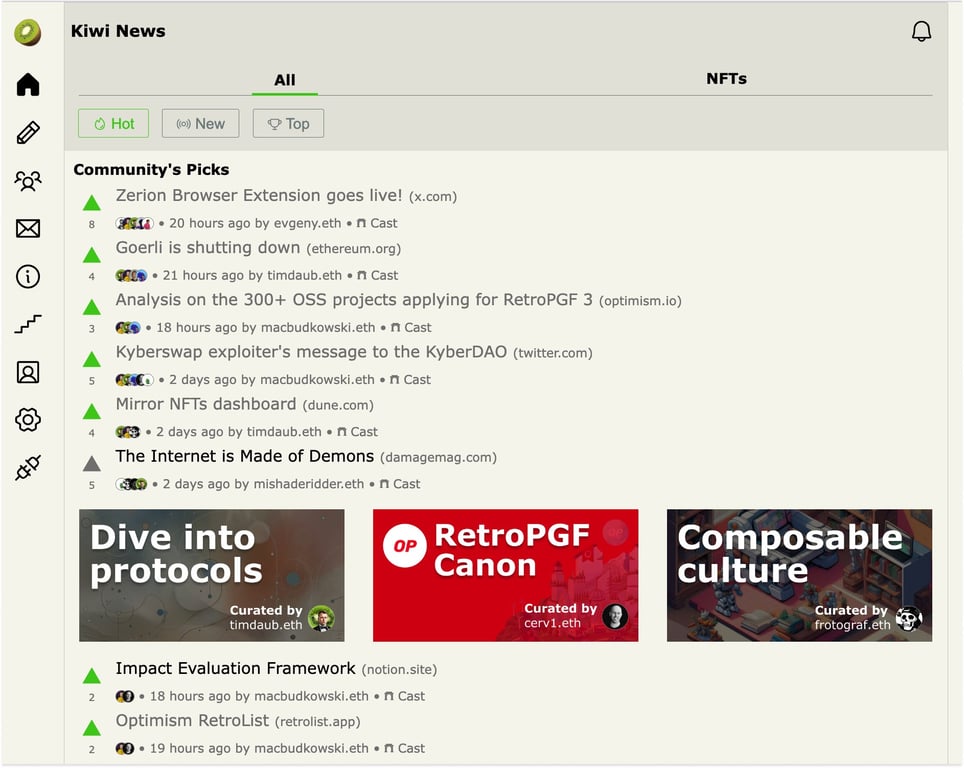Upvote Zerion Browser Extension story

(92, 203)
